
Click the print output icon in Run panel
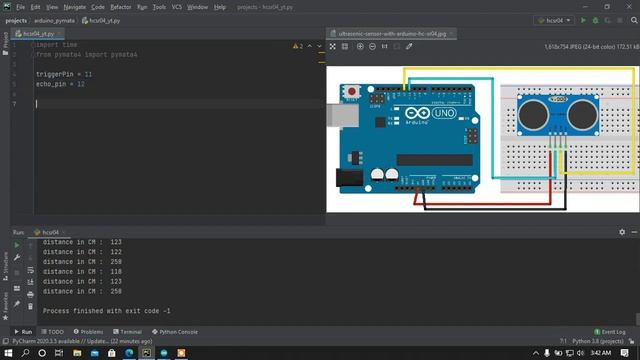coord(30,294)
